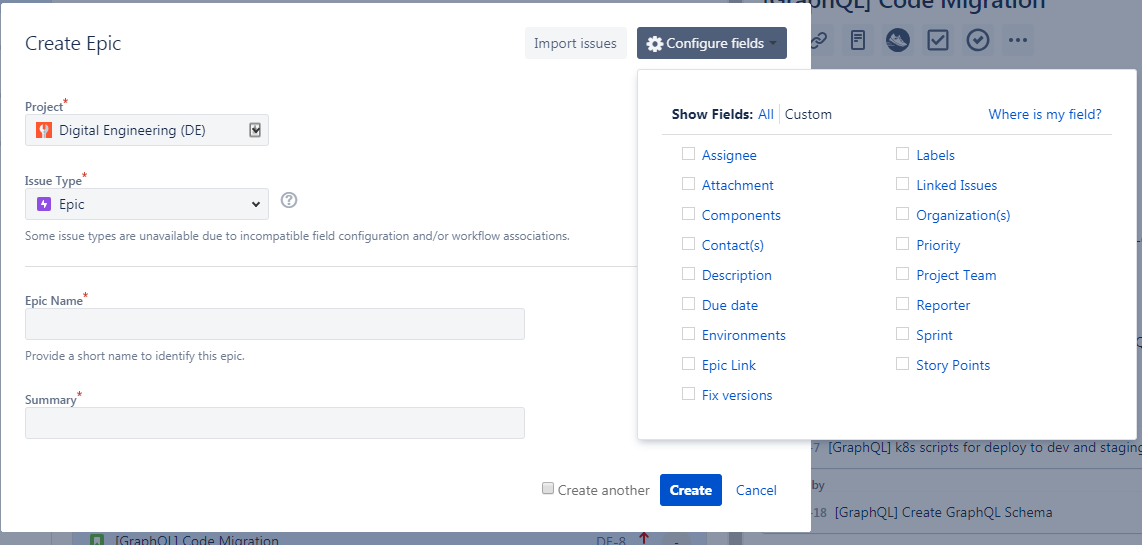Screen dimensions: 1142x545
Task: Open the Project dropdown arrow
Action: (255, 130)
